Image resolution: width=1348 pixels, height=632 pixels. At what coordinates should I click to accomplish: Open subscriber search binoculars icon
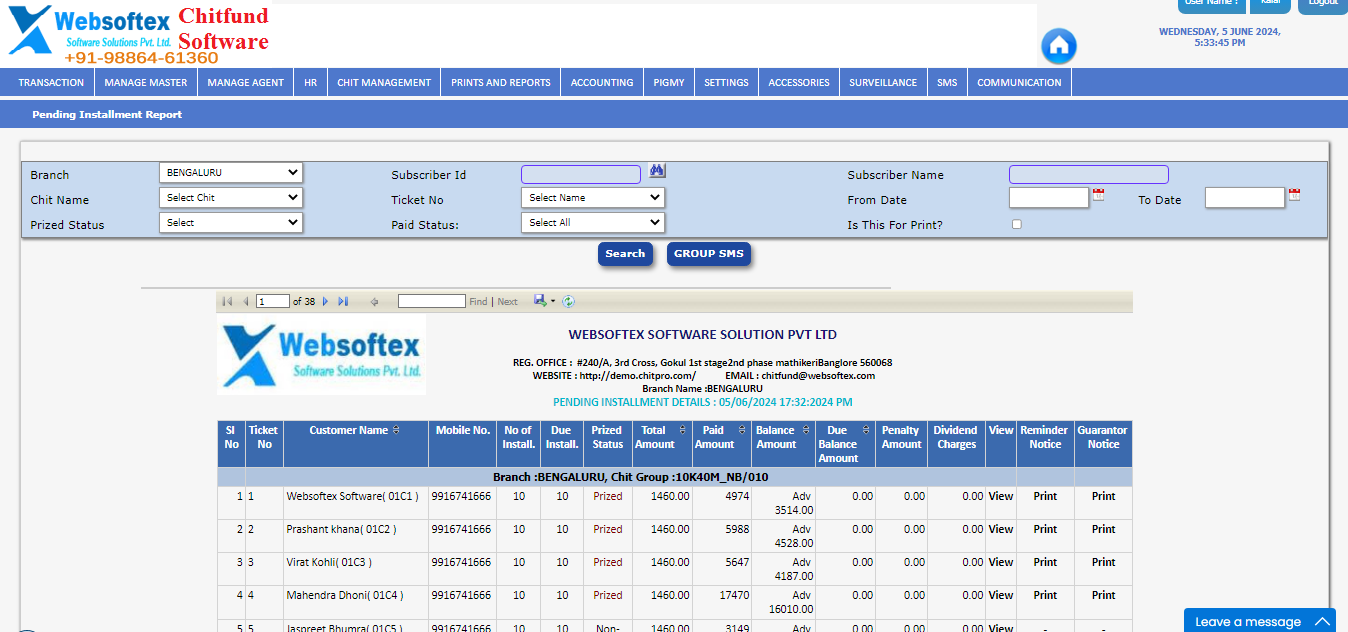tap(657, 171)
